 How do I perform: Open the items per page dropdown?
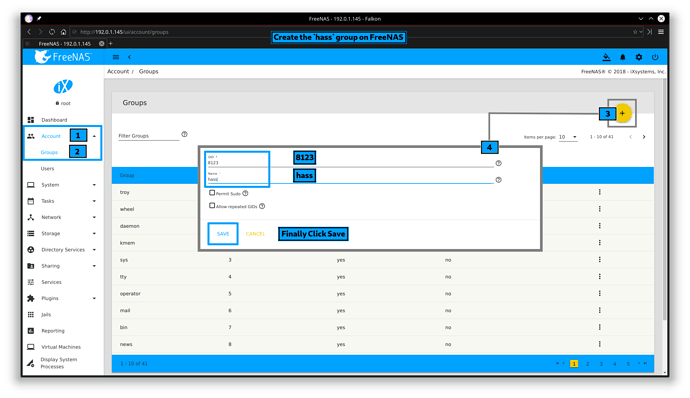coord(568,137)
